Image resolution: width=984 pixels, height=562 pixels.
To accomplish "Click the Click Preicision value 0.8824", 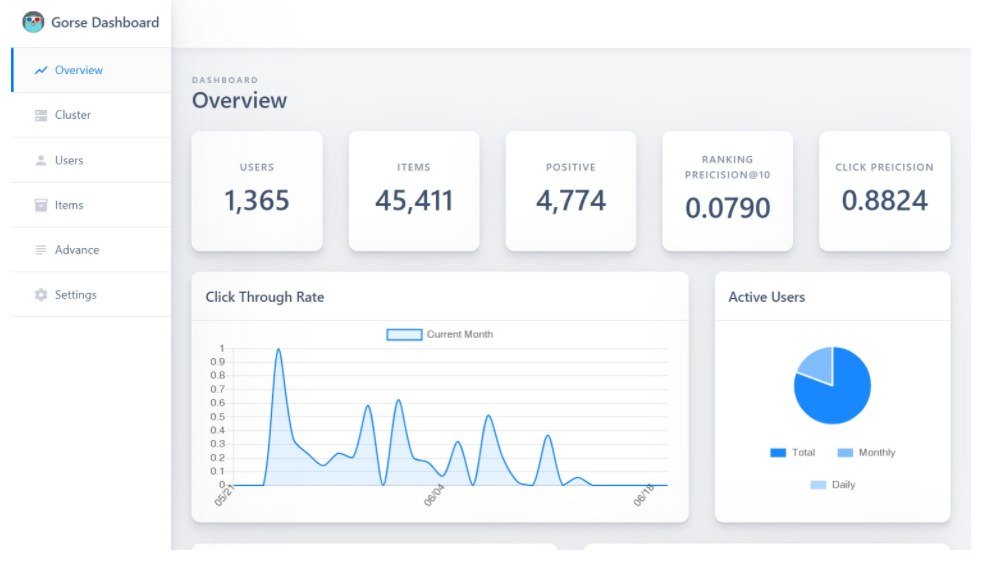I will pyautogui.click(x=884, y=201).
